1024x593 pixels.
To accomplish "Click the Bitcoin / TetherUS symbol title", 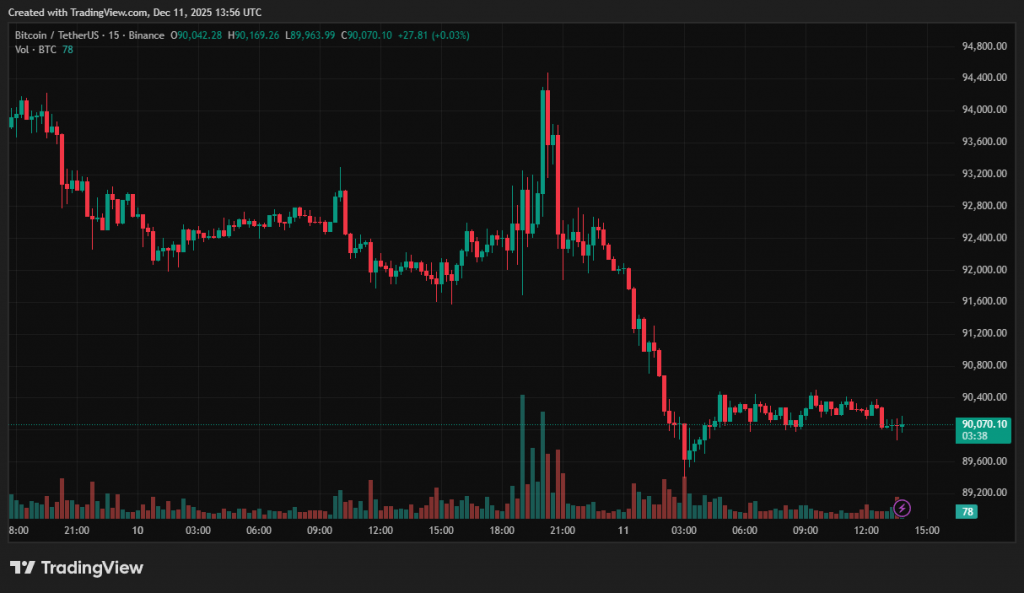I will coord(62,35).
